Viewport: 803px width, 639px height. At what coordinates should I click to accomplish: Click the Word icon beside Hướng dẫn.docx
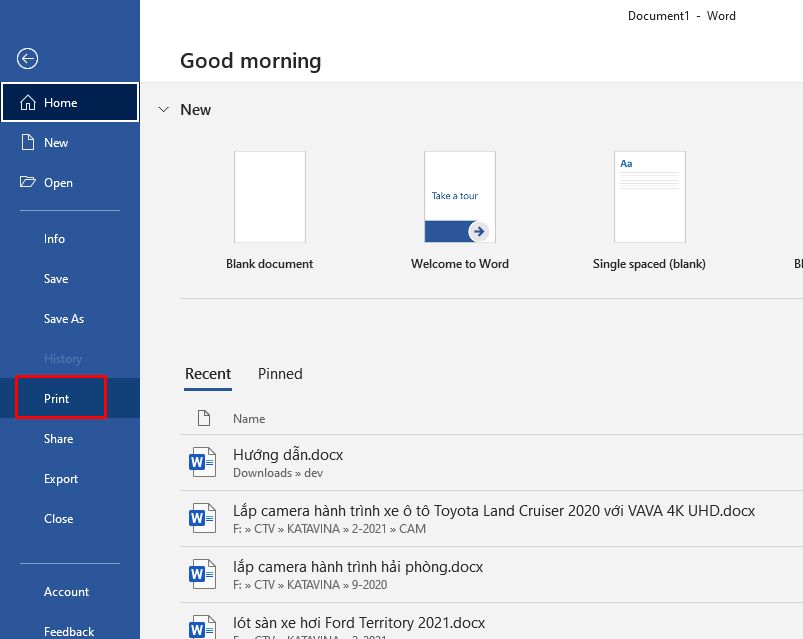tap(202, 462)
